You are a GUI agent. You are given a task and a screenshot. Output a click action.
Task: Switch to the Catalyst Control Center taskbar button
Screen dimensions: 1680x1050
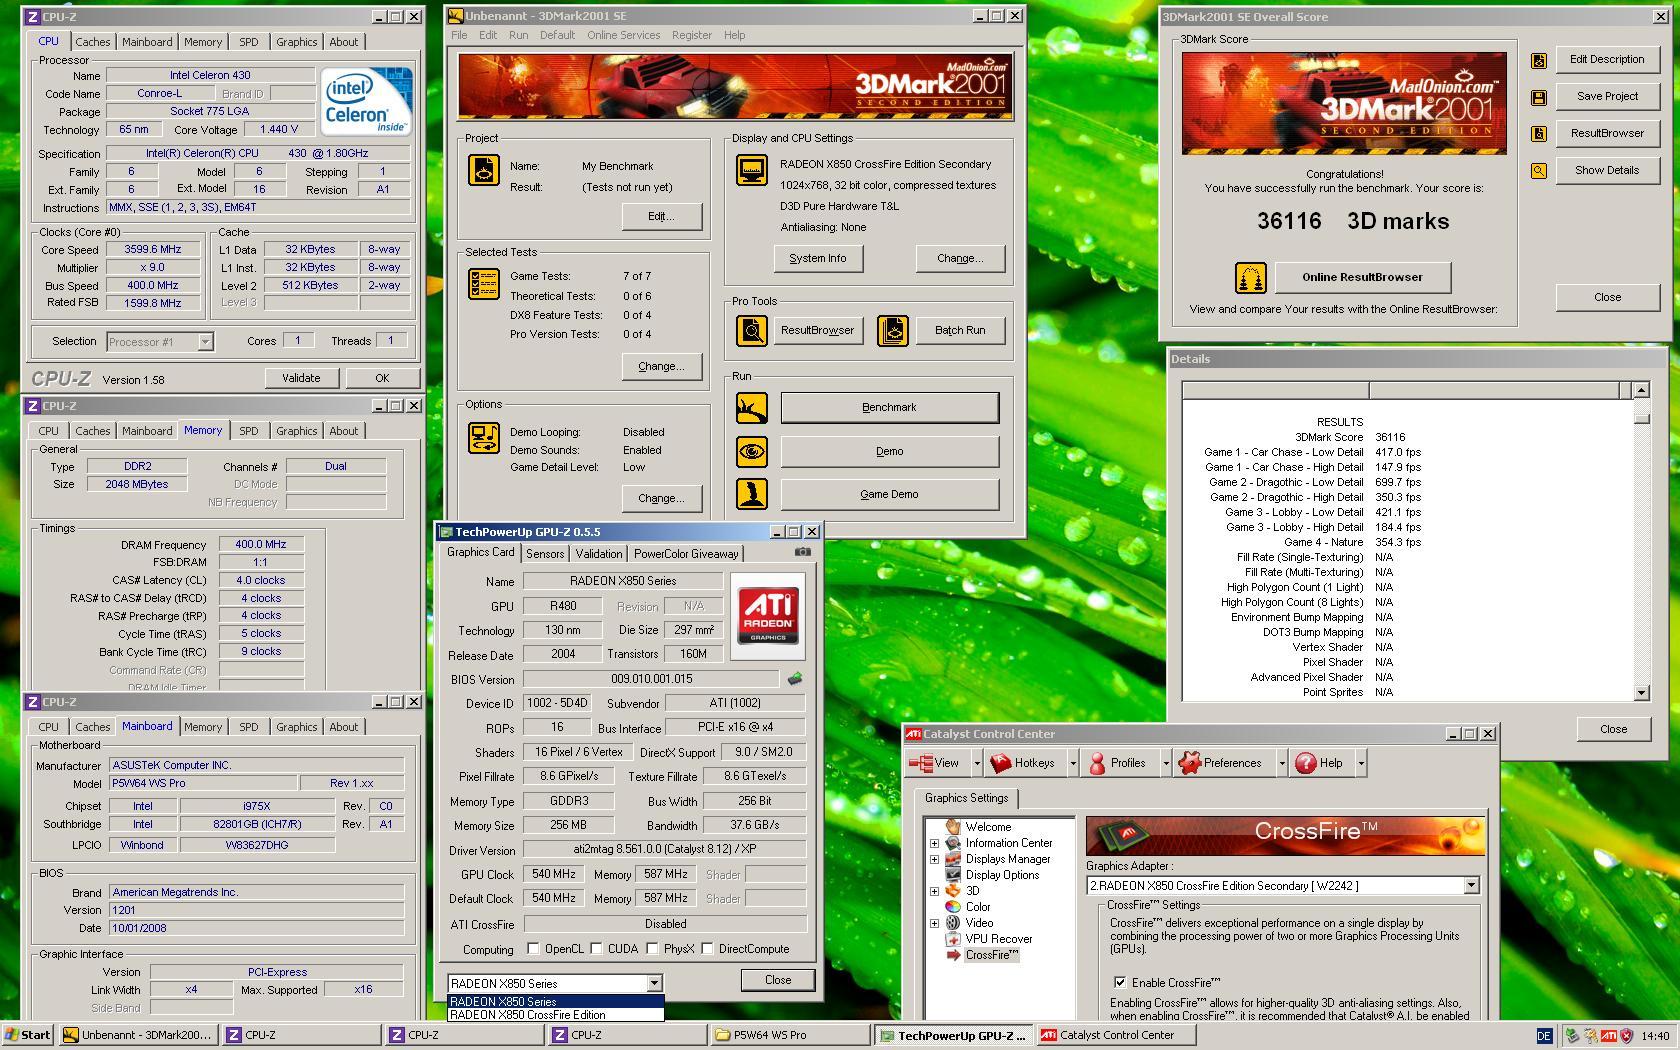pos(1117,1035)
